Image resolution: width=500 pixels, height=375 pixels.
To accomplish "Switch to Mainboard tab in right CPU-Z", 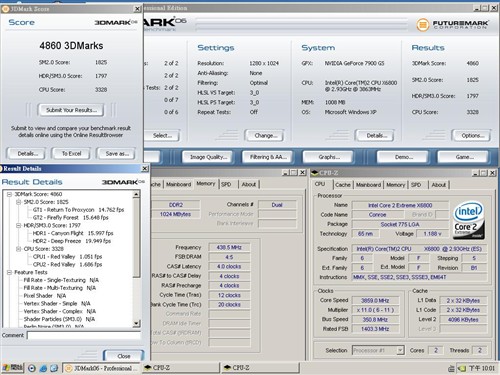I will point(368,185).
